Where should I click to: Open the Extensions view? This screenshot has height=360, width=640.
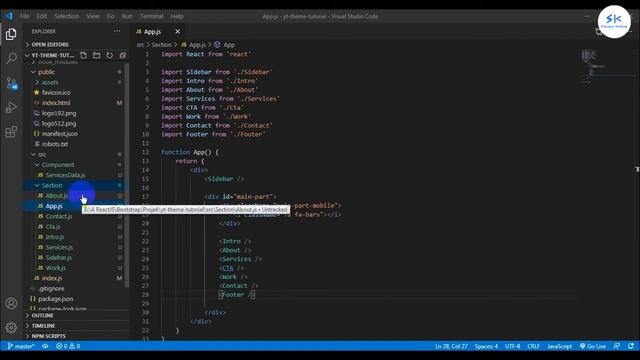pos(11,131)
